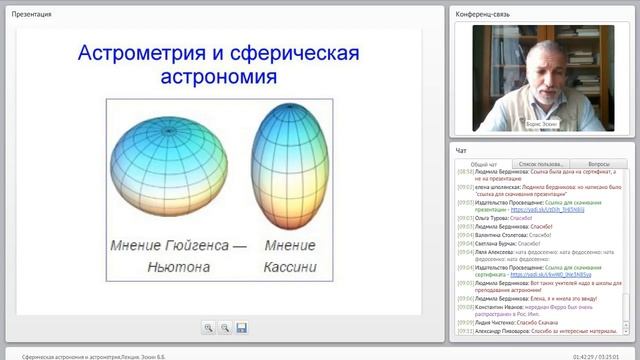640x360 pixels.
Task: Click Светлана Бурчак's chat message
Action: (499, 244)
